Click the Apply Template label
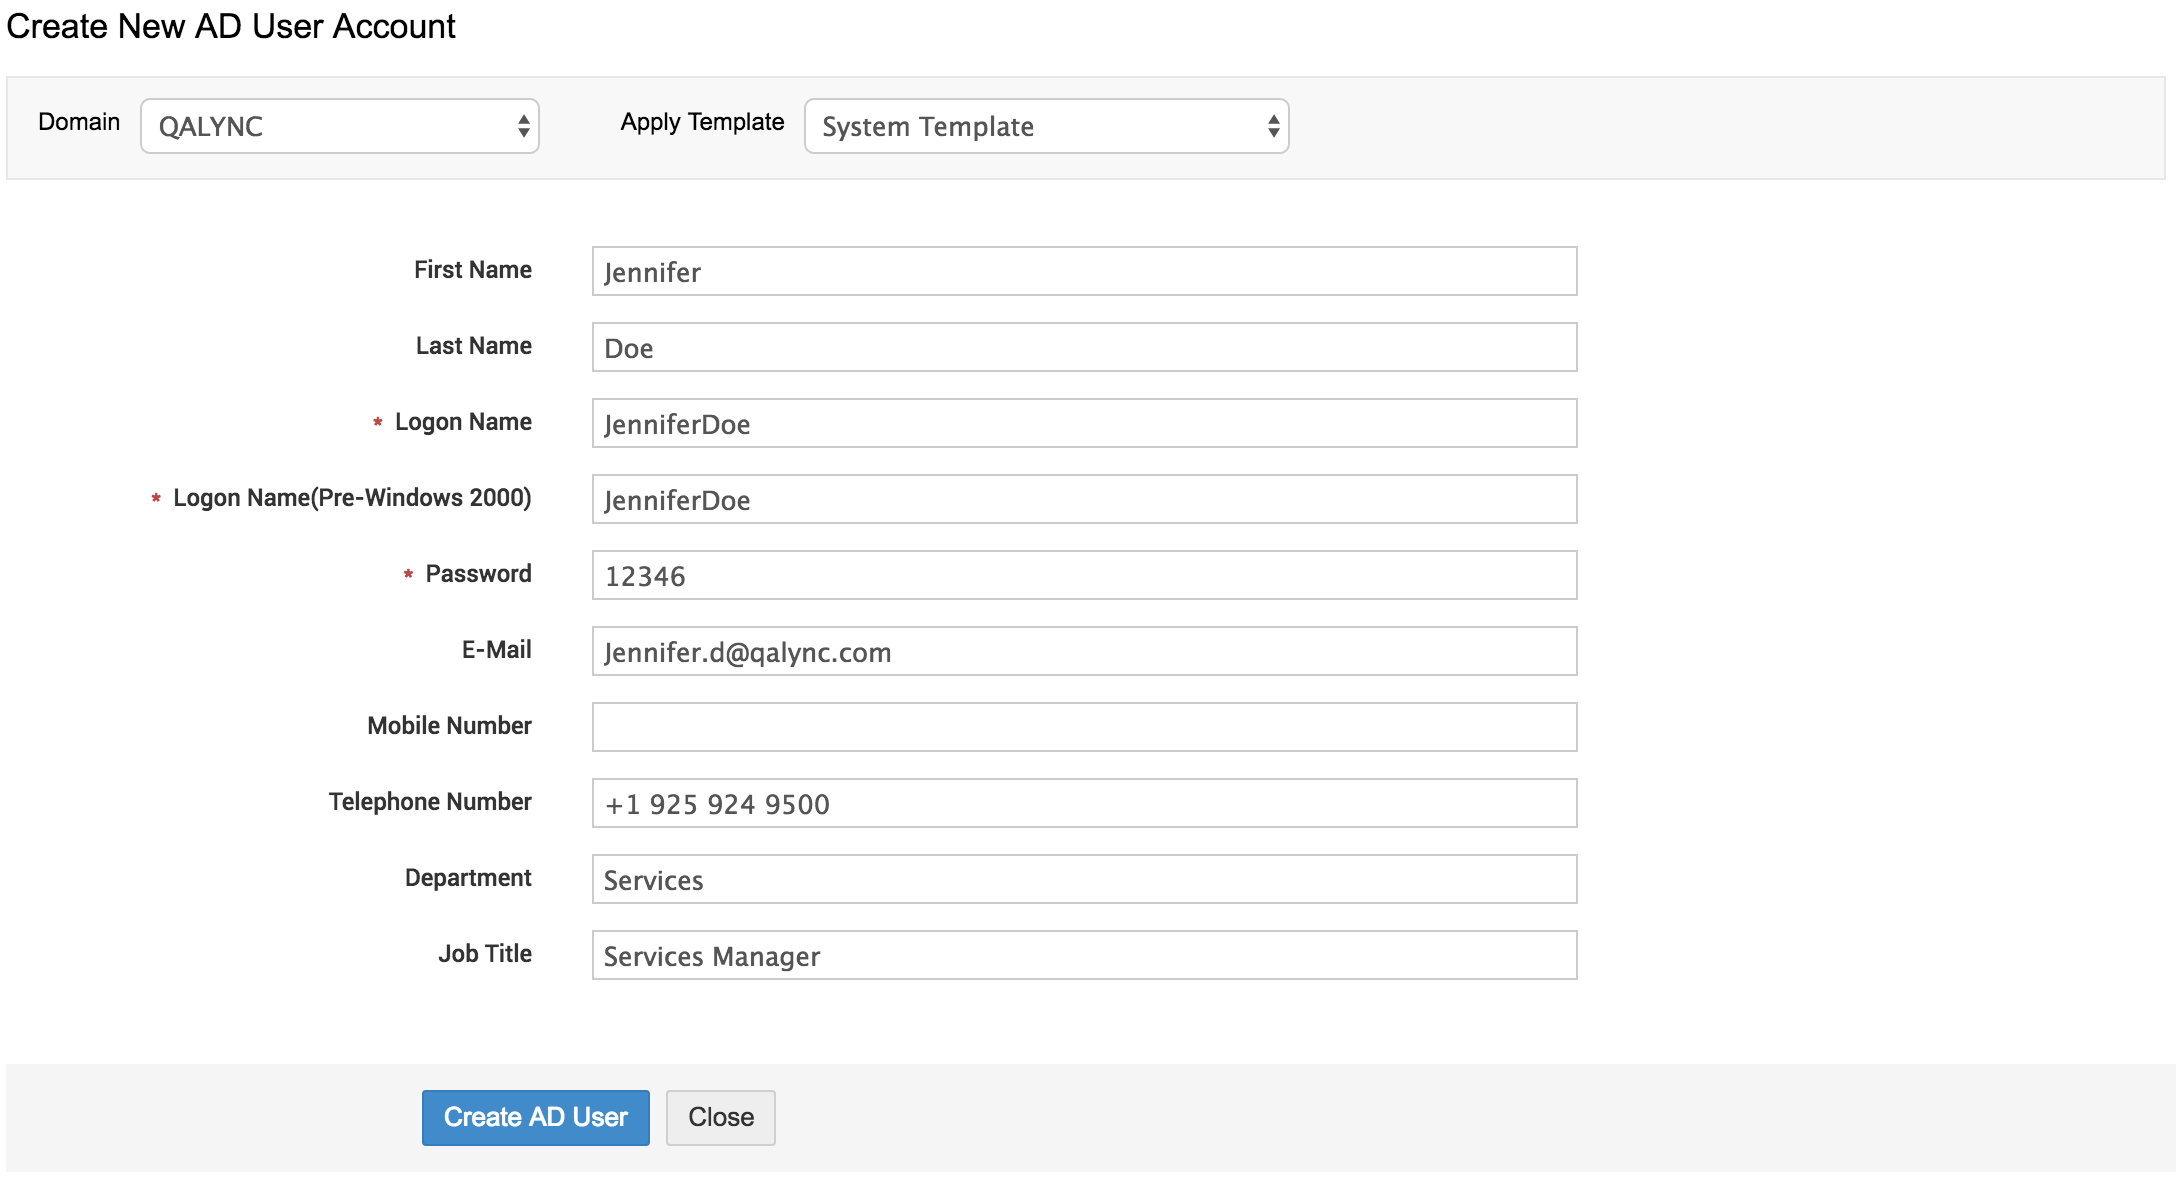The image size is (2176, 1196). click(x=701, y=121)
